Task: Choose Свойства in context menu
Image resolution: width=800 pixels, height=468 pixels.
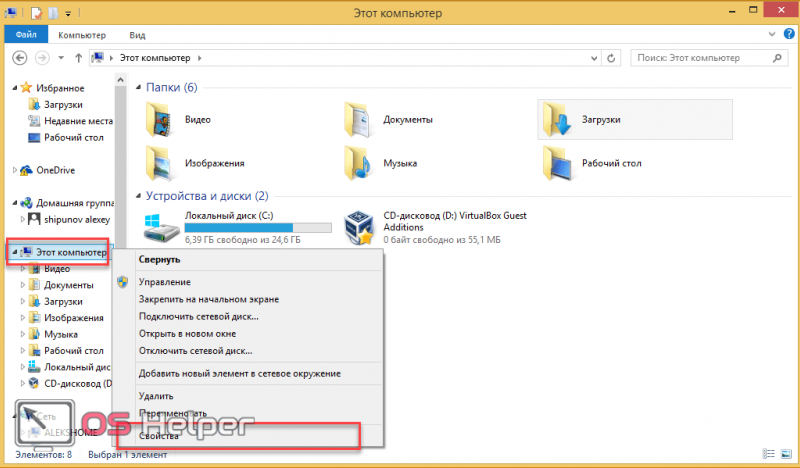Action: tap(249, 436)
